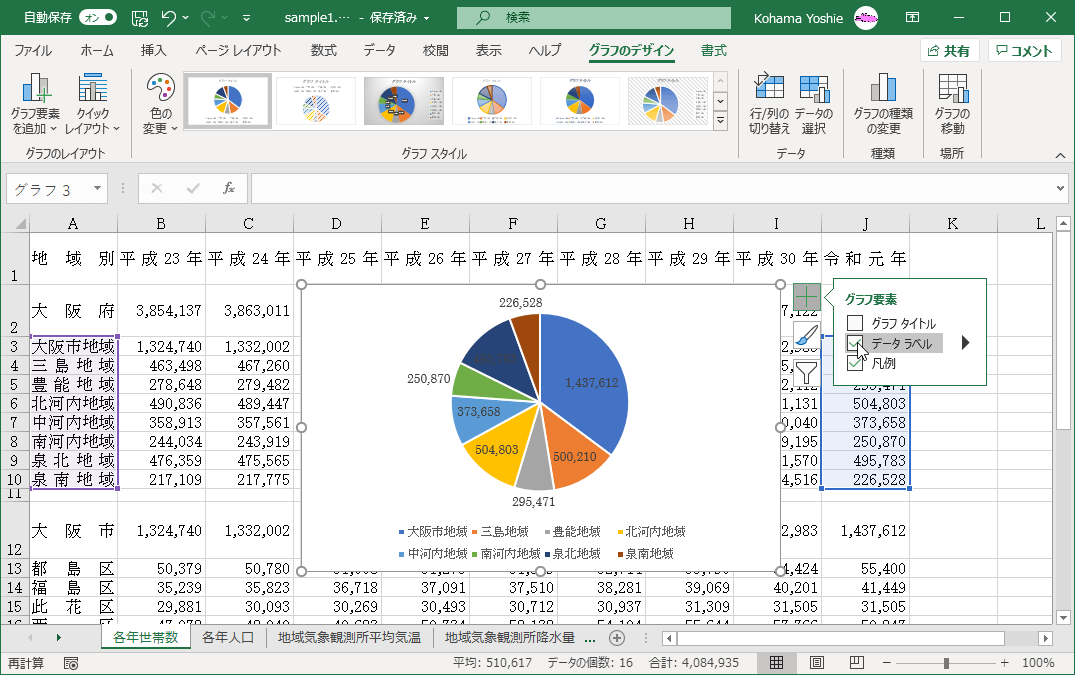
Task: Select the dark-background third chart style thumbnail
Action: point(404,101)
